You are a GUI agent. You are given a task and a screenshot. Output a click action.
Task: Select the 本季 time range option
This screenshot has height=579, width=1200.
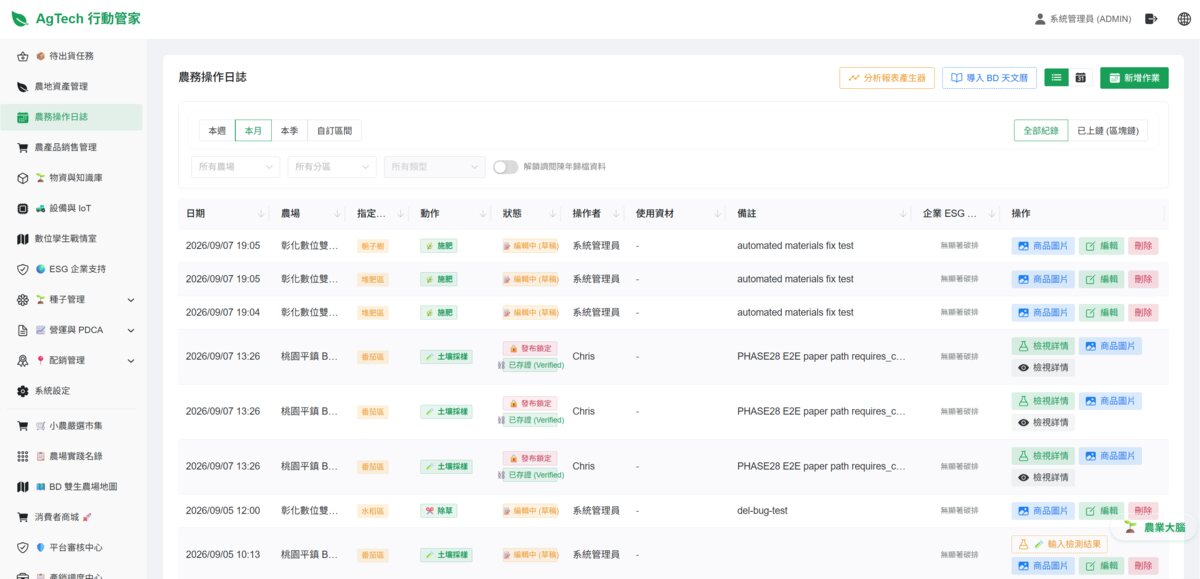[289, 131]
